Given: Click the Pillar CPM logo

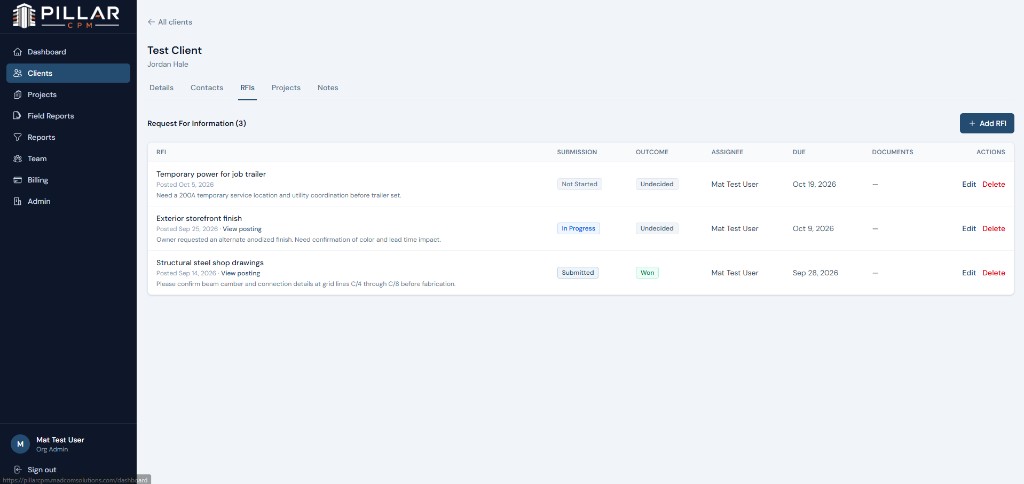Looking at the screenshot, I should click(x=66, y=16).
